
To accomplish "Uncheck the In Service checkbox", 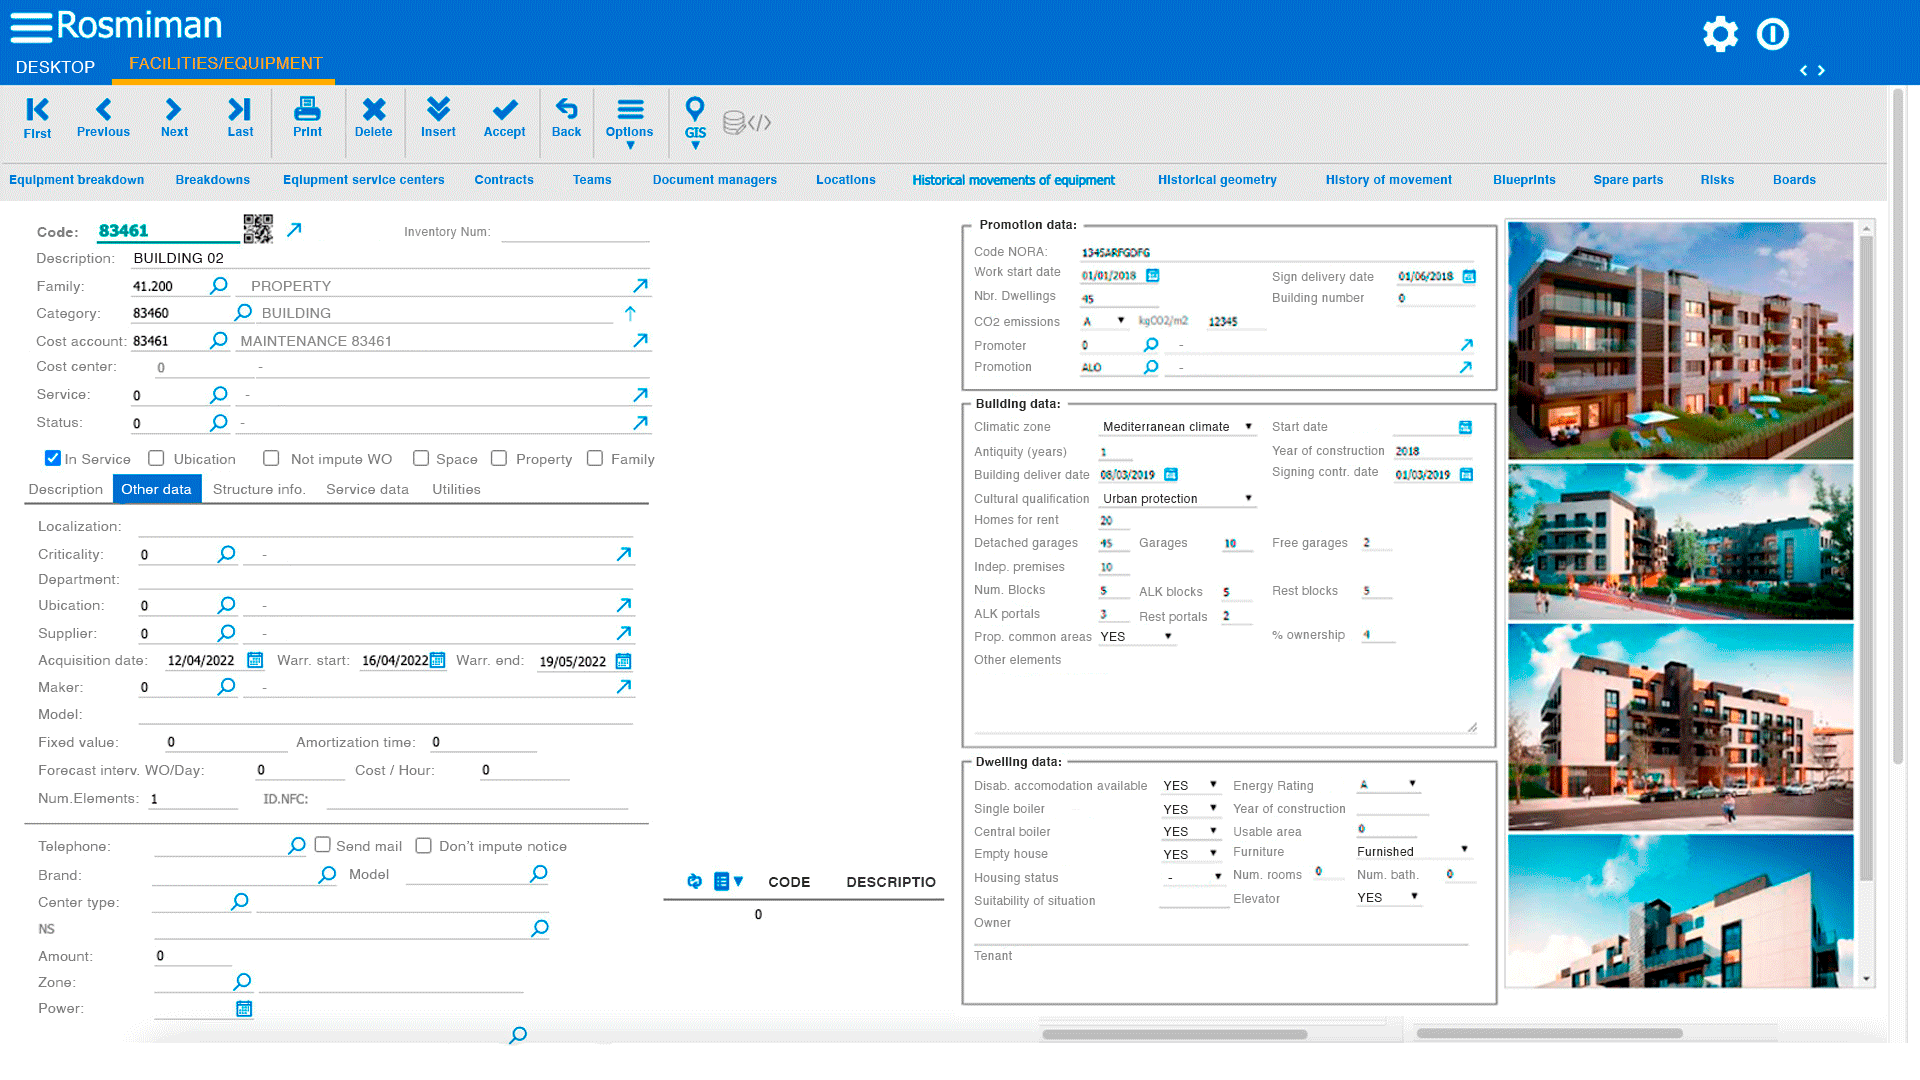I will point(52,458).
